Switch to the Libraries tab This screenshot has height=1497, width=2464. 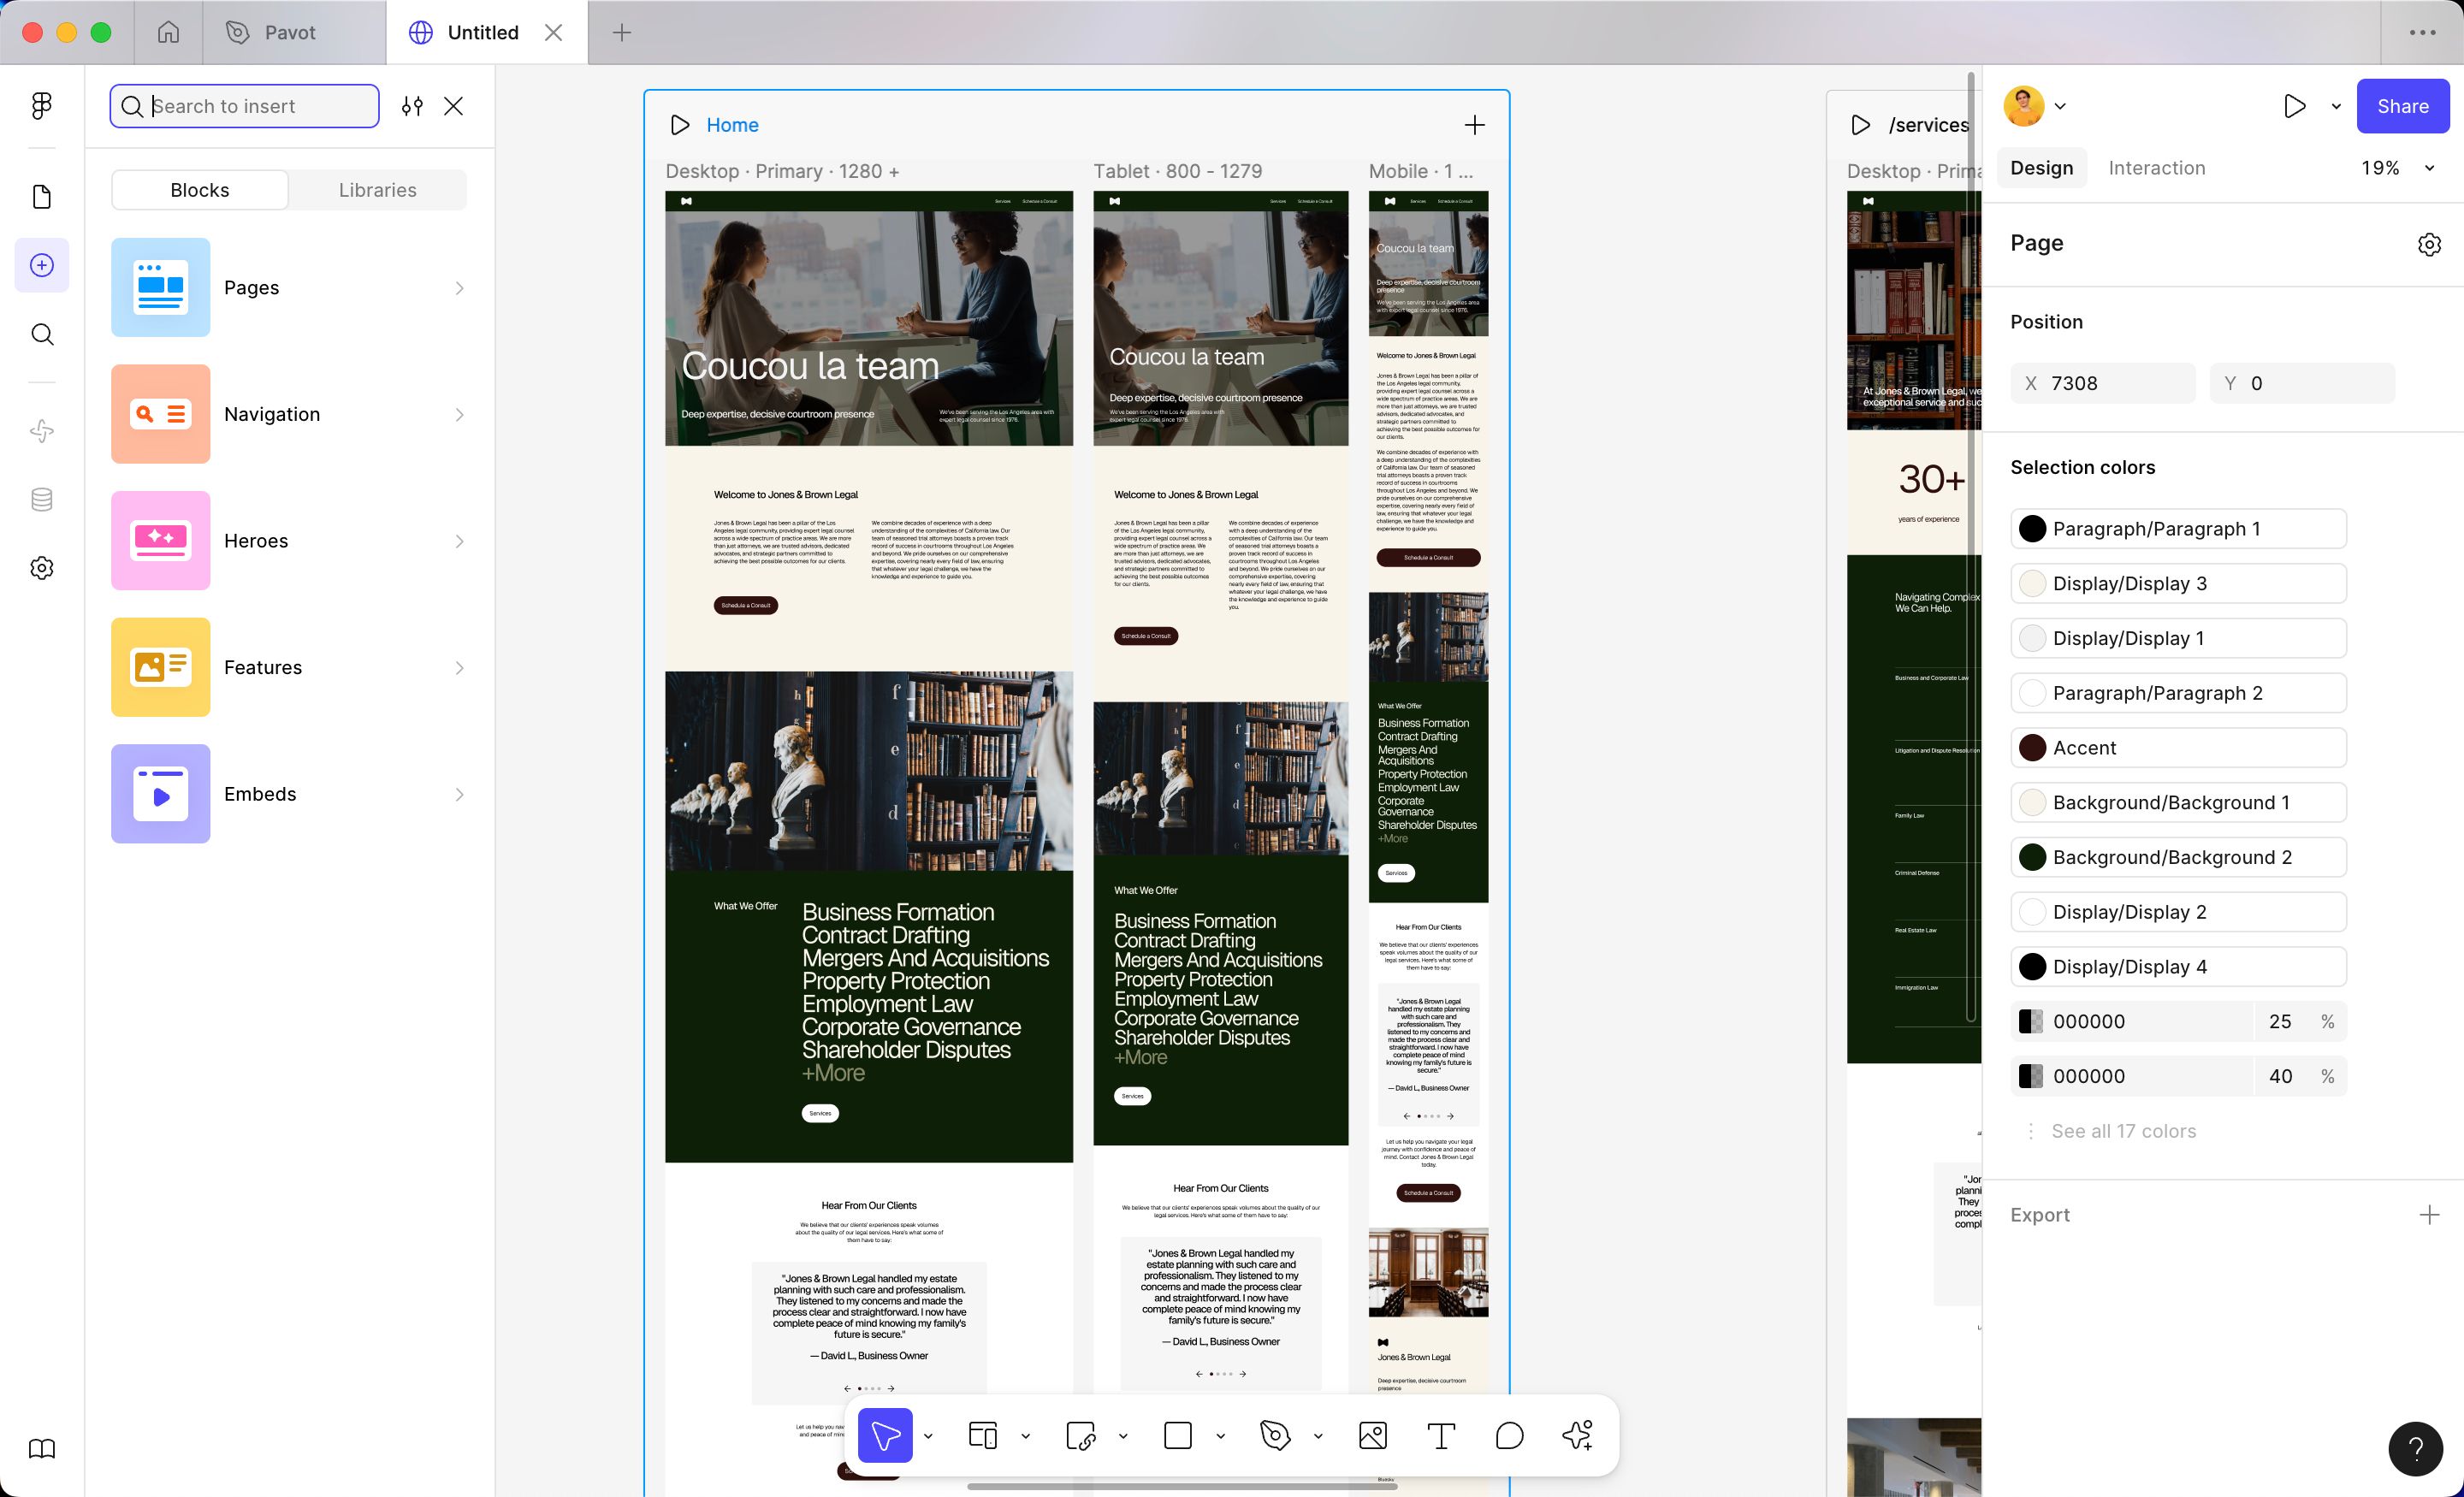coord(377,190)
